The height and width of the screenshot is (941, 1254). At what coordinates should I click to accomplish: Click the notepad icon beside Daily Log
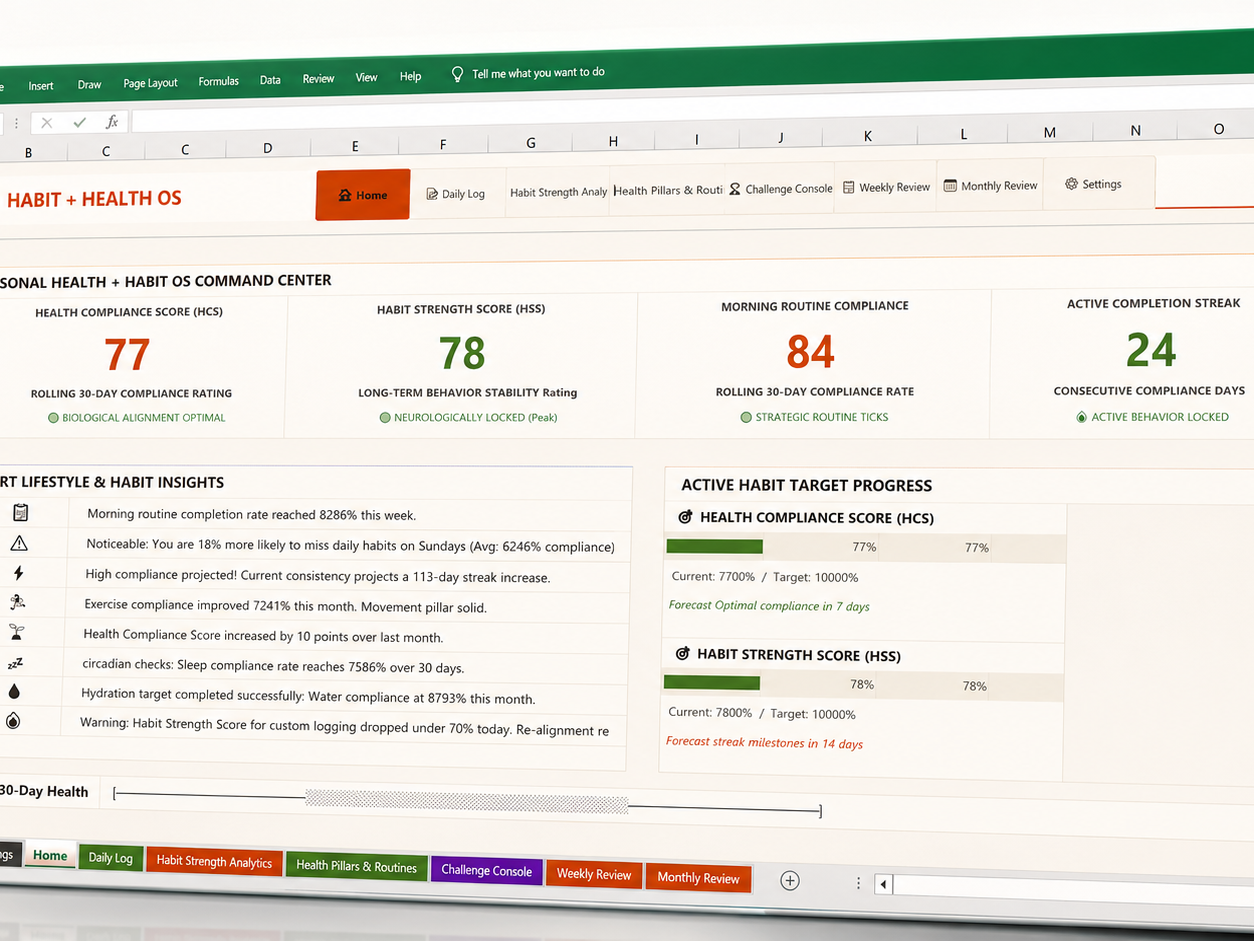tap(432, 194)
